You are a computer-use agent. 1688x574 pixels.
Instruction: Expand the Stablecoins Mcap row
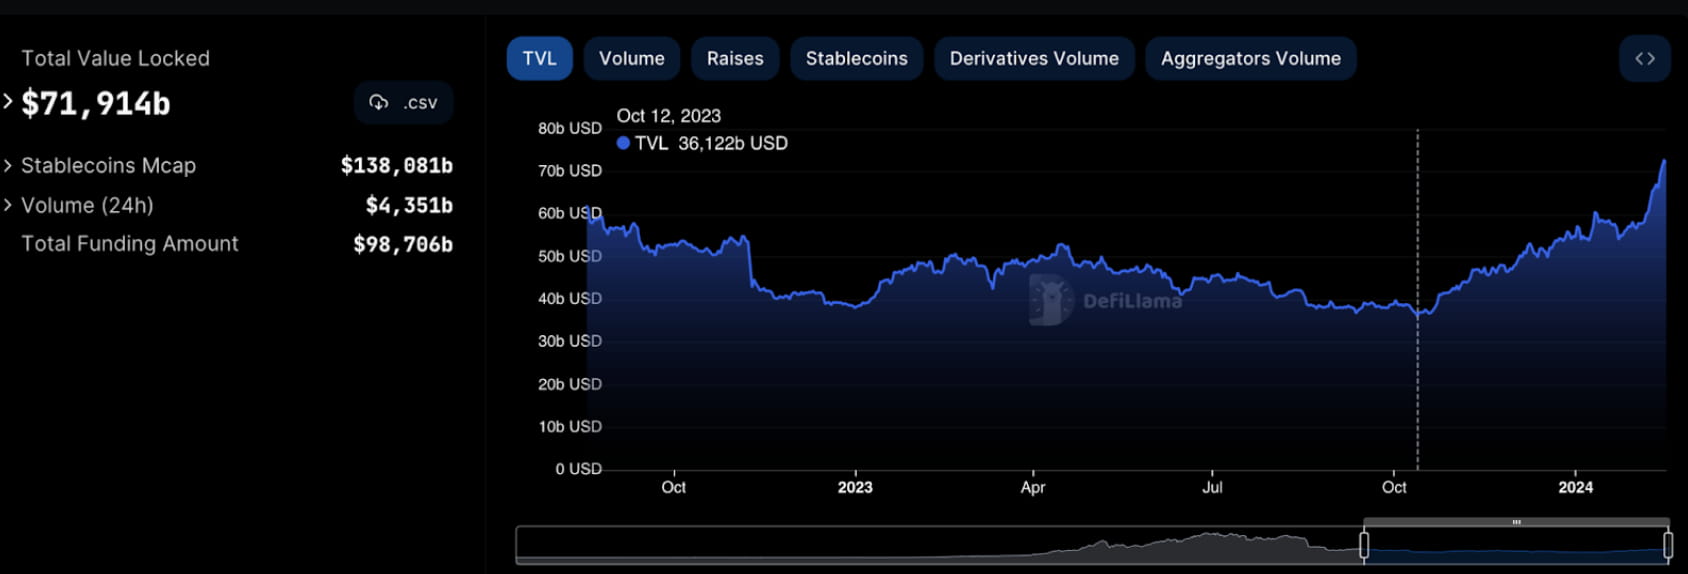click(x=8, y=166)
